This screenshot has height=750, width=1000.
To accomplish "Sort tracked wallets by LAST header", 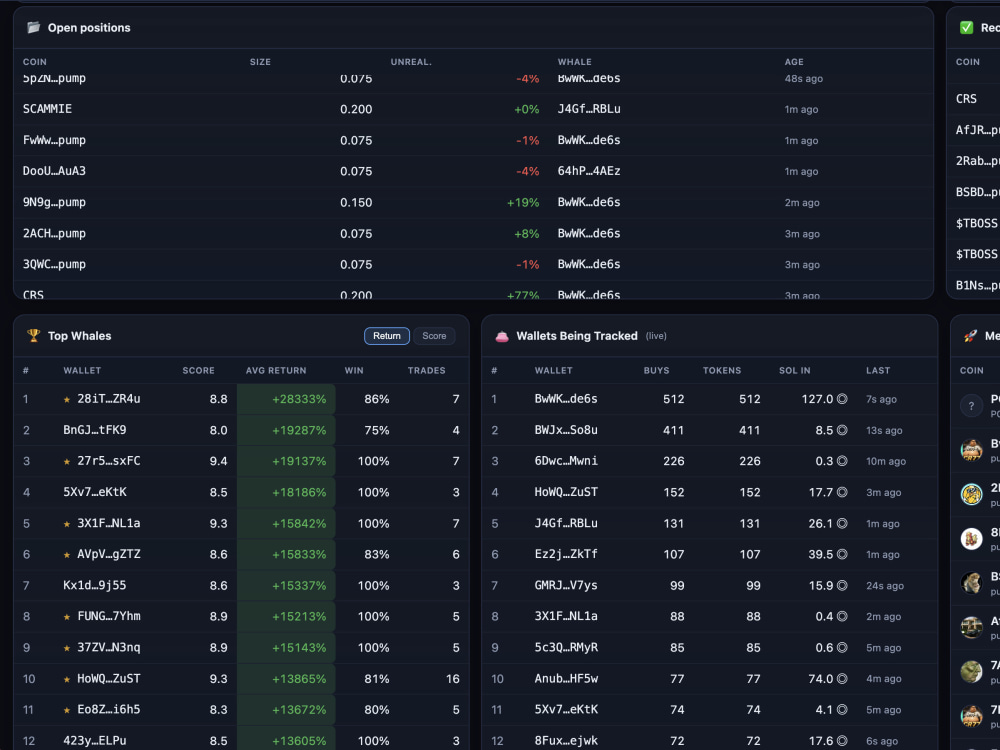I will pos(878,371).
